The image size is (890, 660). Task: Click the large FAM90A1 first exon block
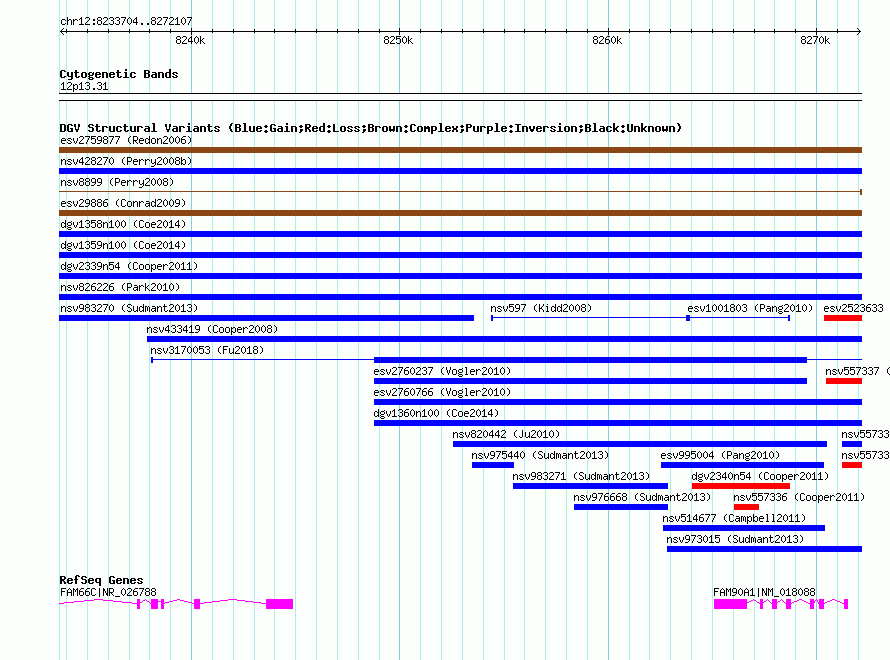coord(730,604)
